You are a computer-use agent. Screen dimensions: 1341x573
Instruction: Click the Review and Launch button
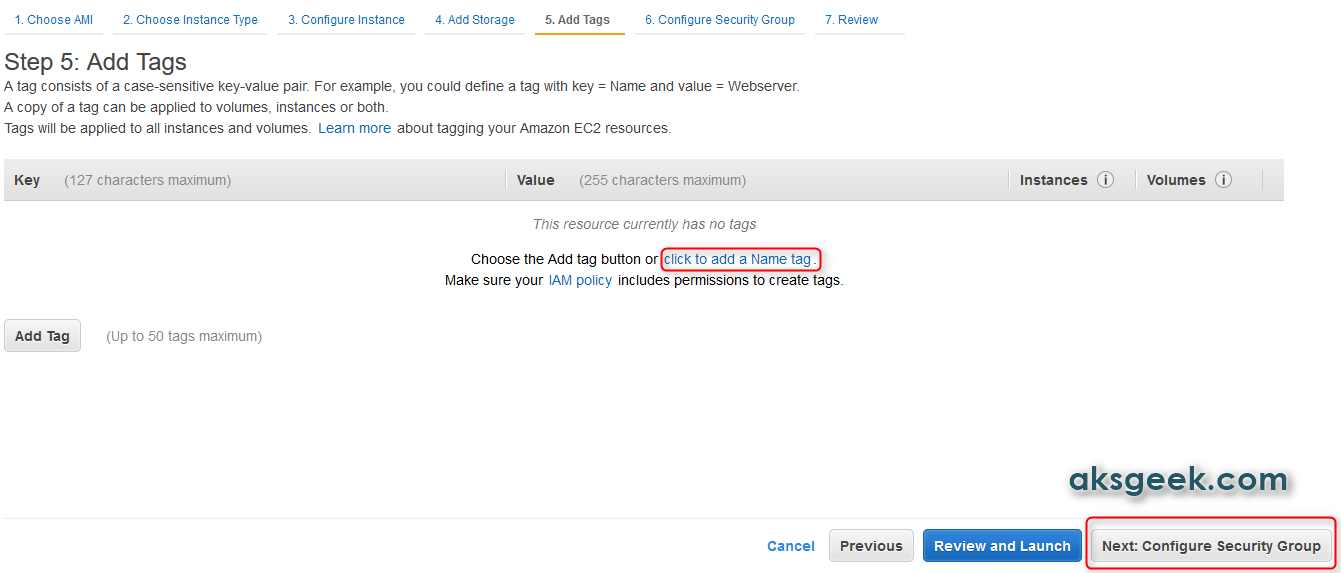[1002, 546]
